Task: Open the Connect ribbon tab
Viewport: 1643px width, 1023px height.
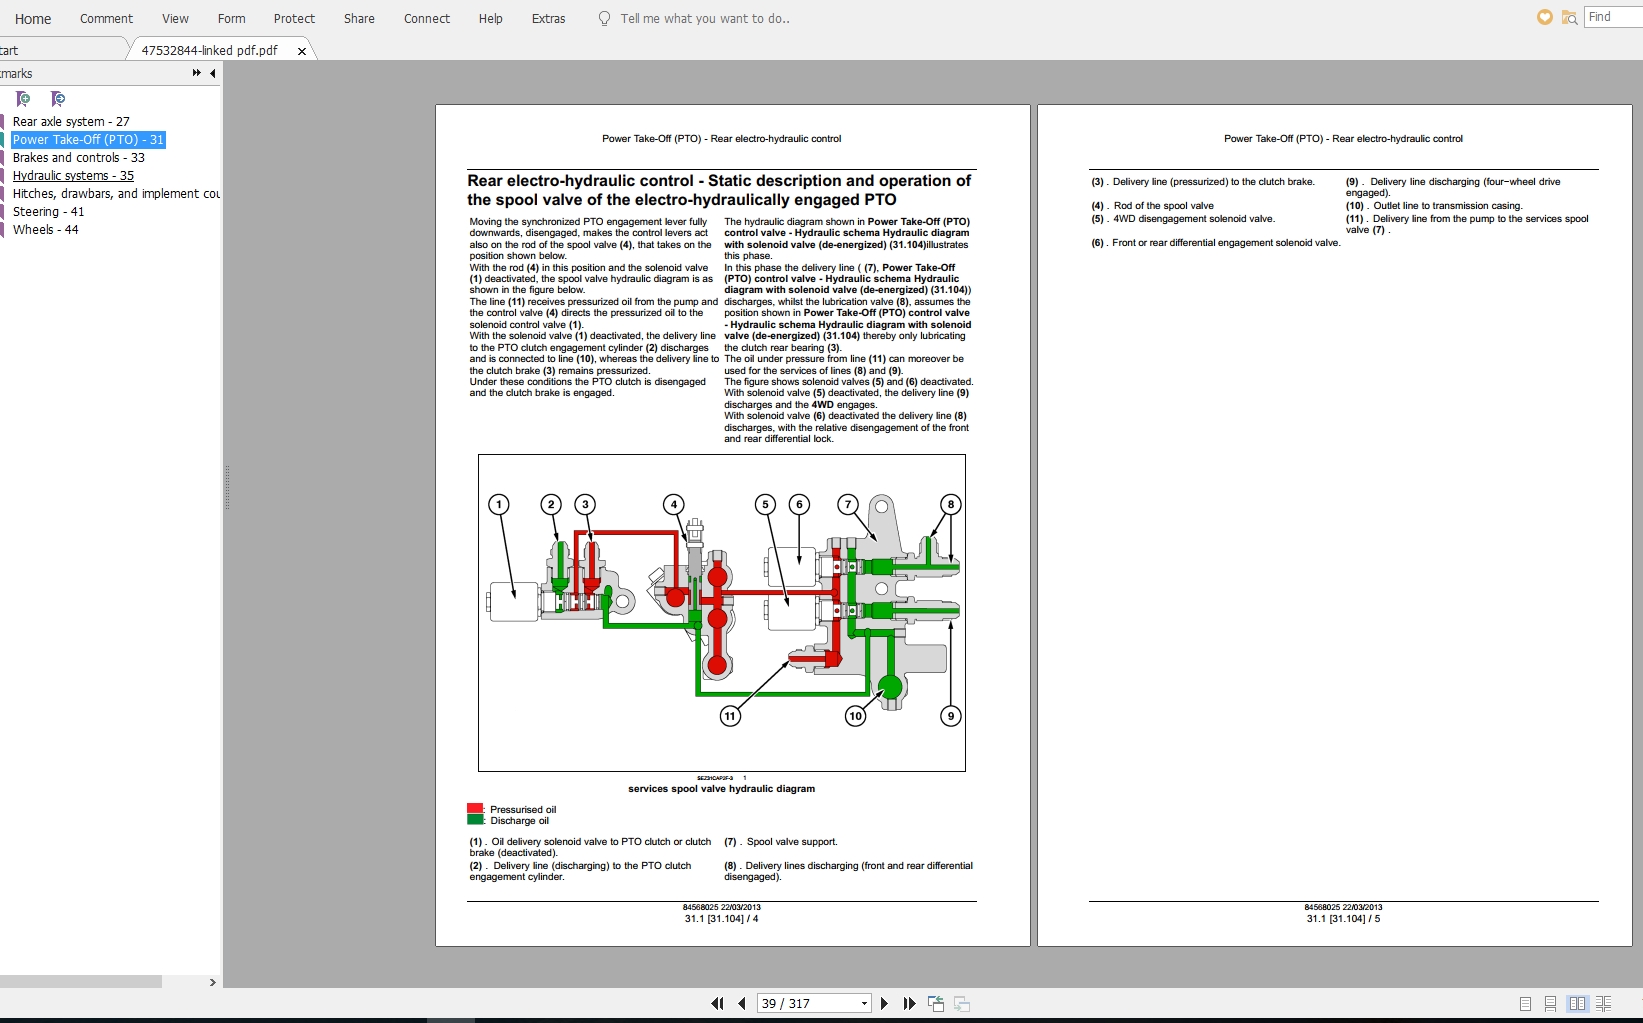Action: (427, 18)
